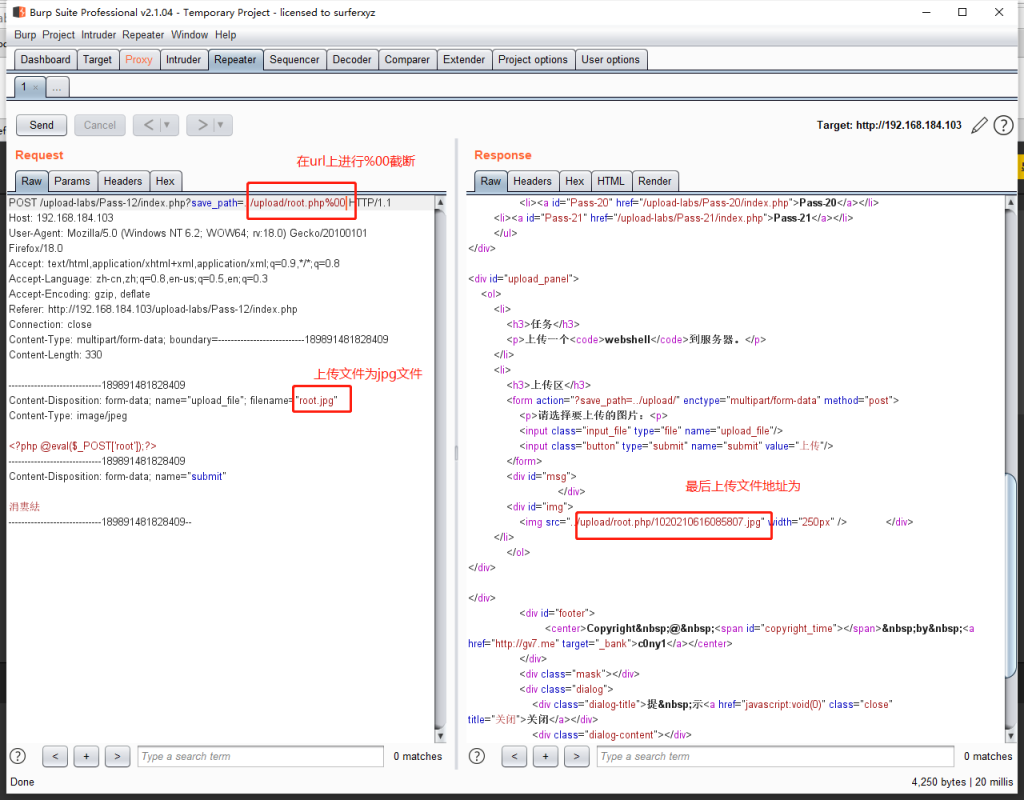Click the Content-Type: image/jpeg line
The width and height of the screenshot is (1024, 800).
(x=68, y=415)
